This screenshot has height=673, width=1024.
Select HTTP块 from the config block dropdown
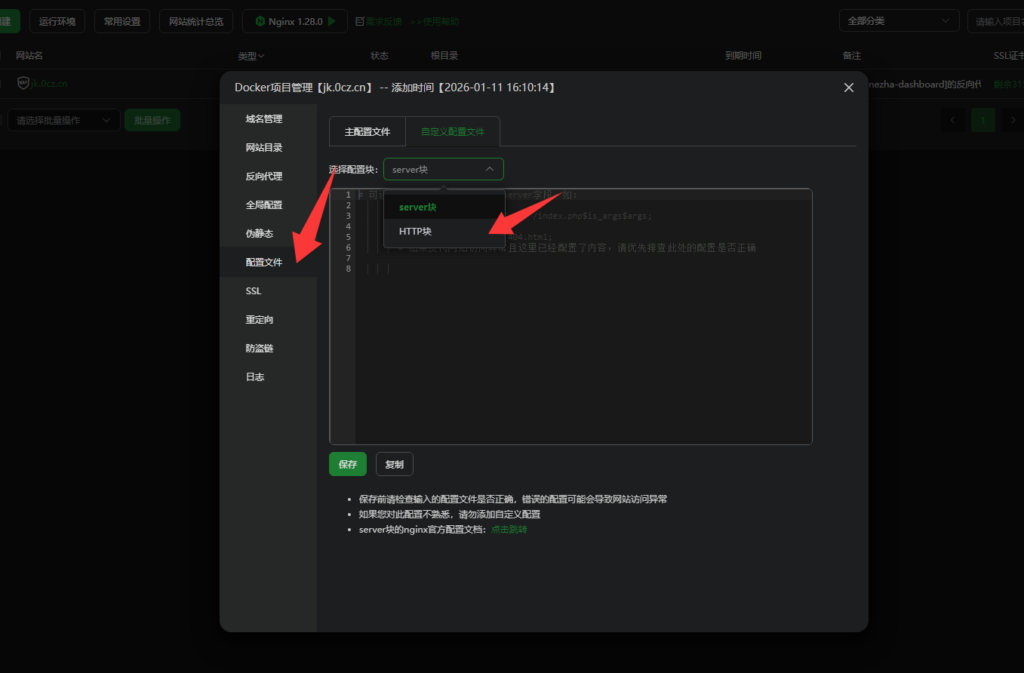click(x=414, y=230)
